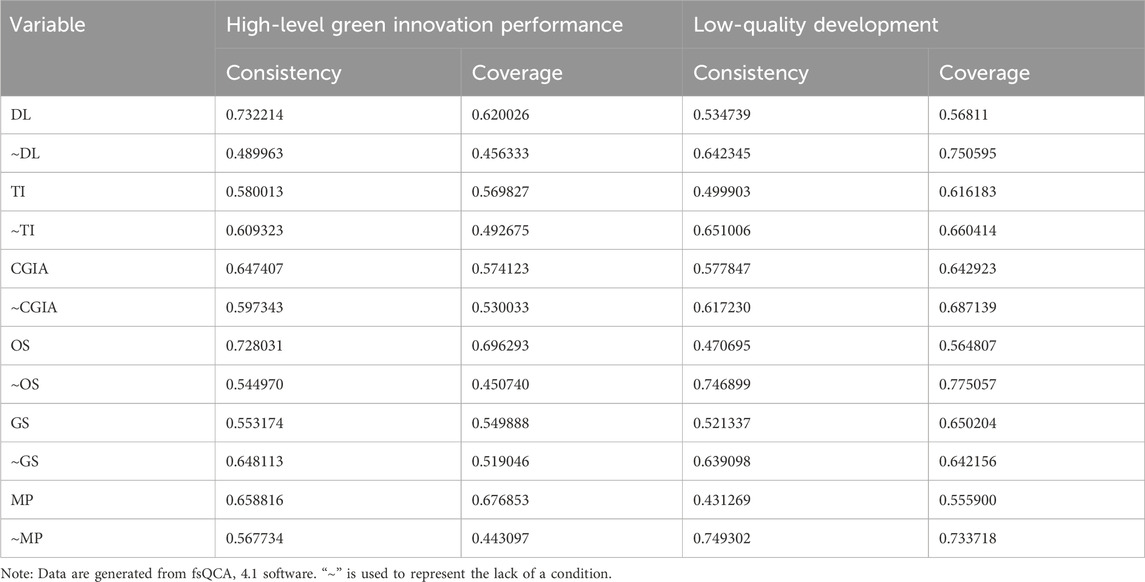Click the cell 0.648113
Screen dimensions: 1145x582
(255, 462)
